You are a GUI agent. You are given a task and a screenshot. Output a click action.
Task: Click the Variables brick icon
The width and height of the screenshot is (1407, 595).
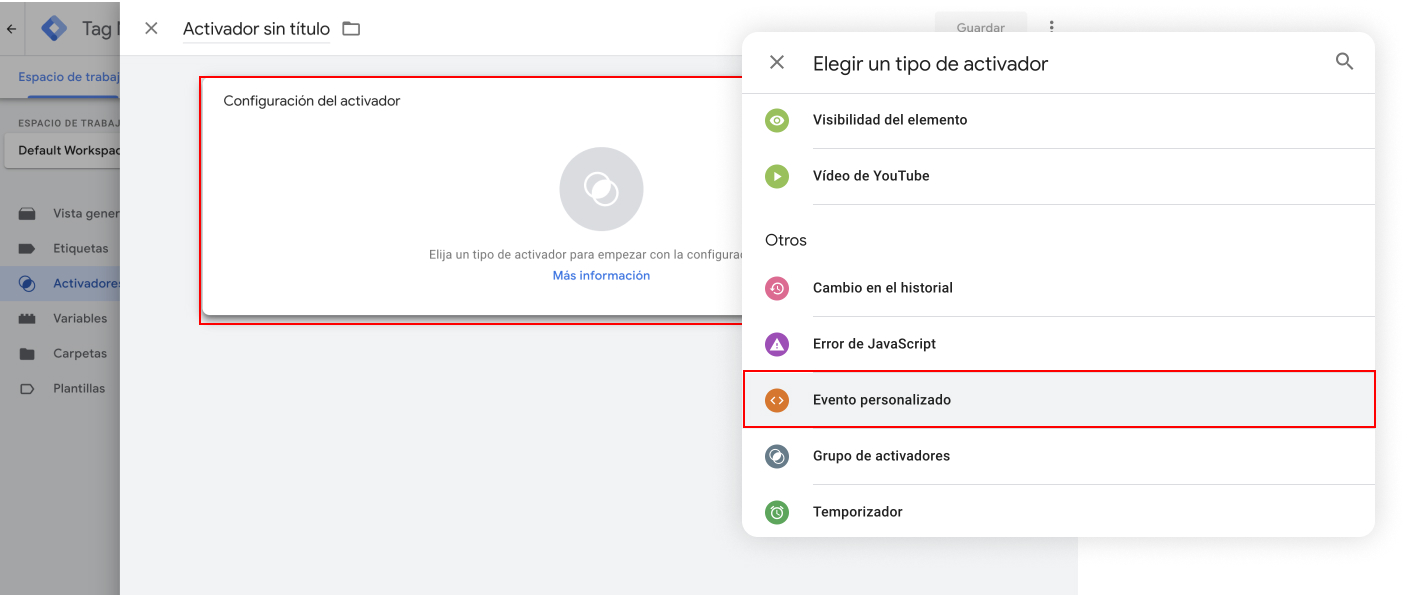(x=28, y=319)
